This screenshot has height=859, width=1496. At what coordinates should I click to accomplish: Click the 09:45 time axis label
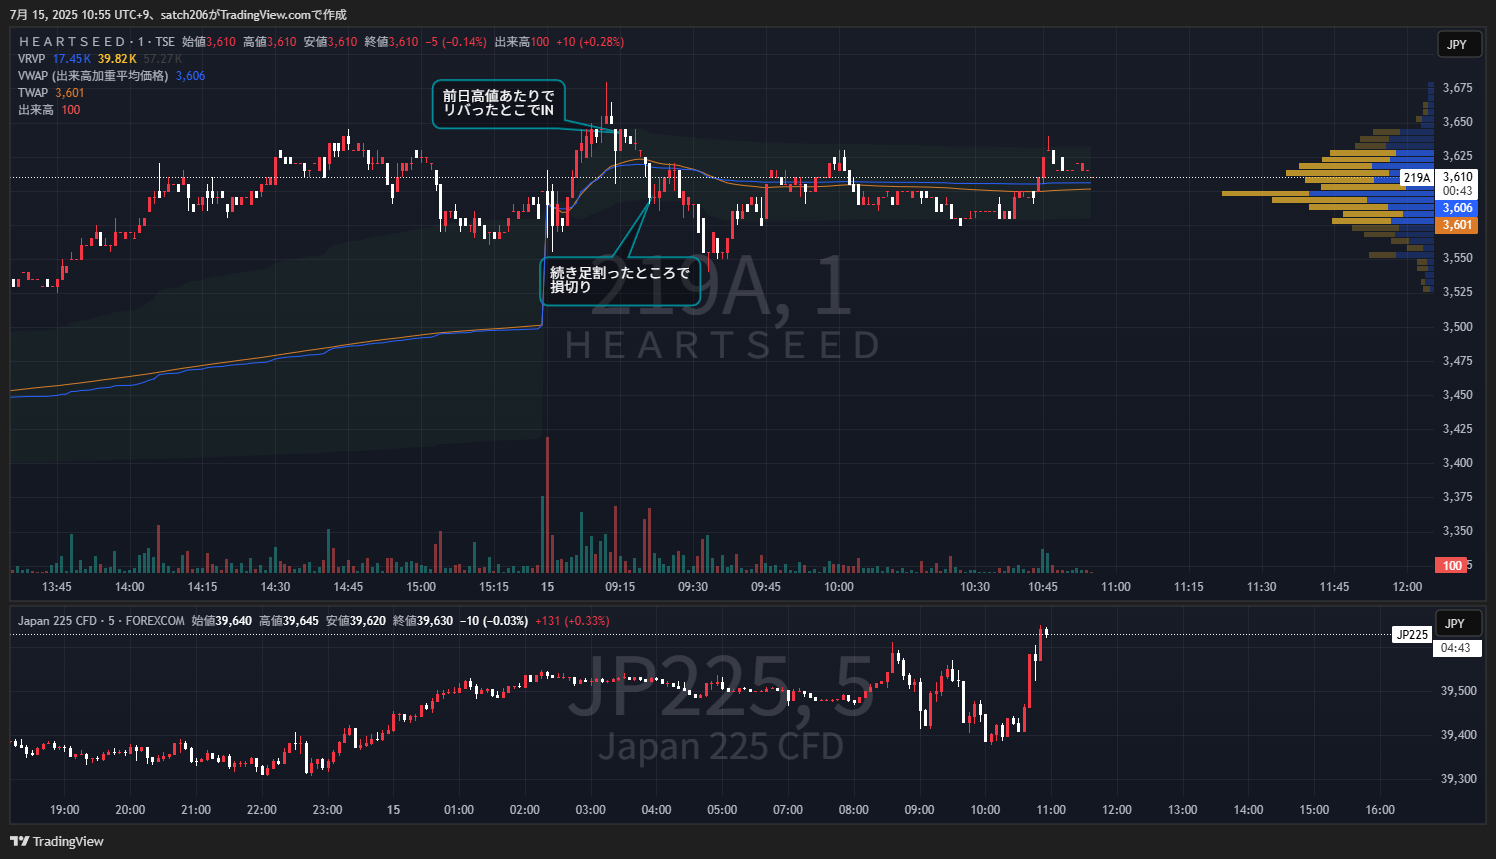[x=766, y=587]
